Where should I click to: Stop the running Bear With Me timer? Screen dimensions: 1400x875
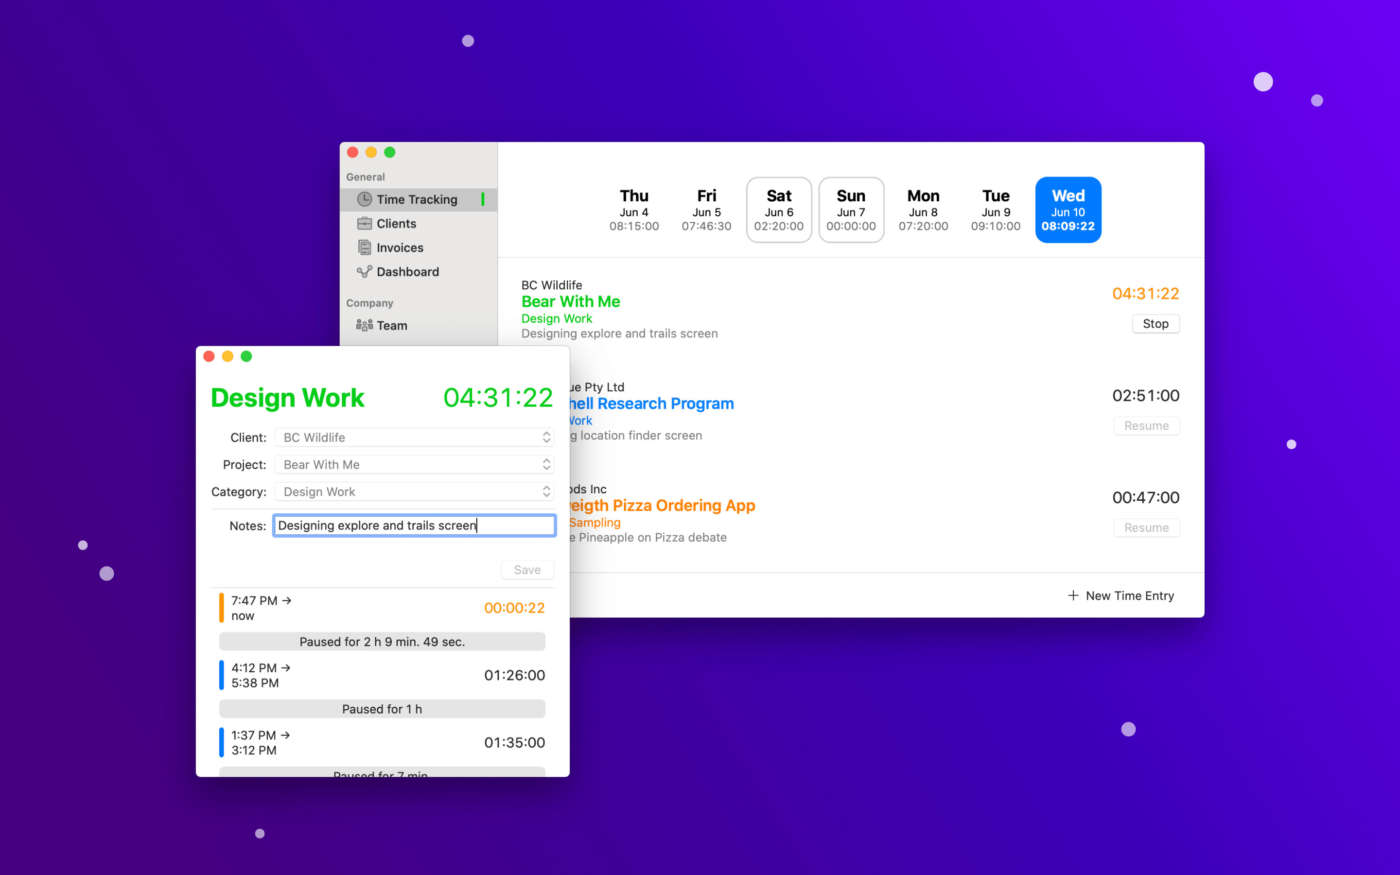pos(1156,324)
